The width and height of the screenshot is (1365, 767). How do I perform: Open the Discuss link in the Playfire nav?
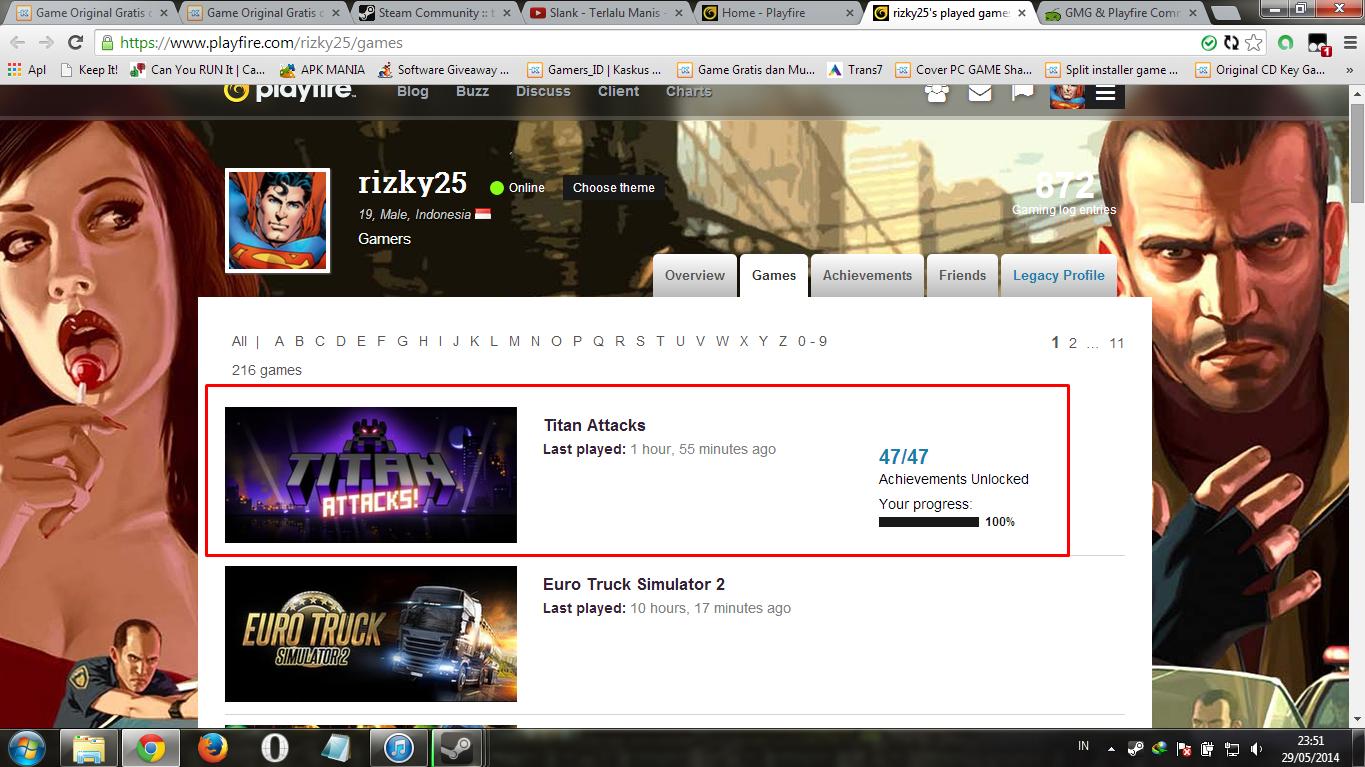tap(543, 91)
